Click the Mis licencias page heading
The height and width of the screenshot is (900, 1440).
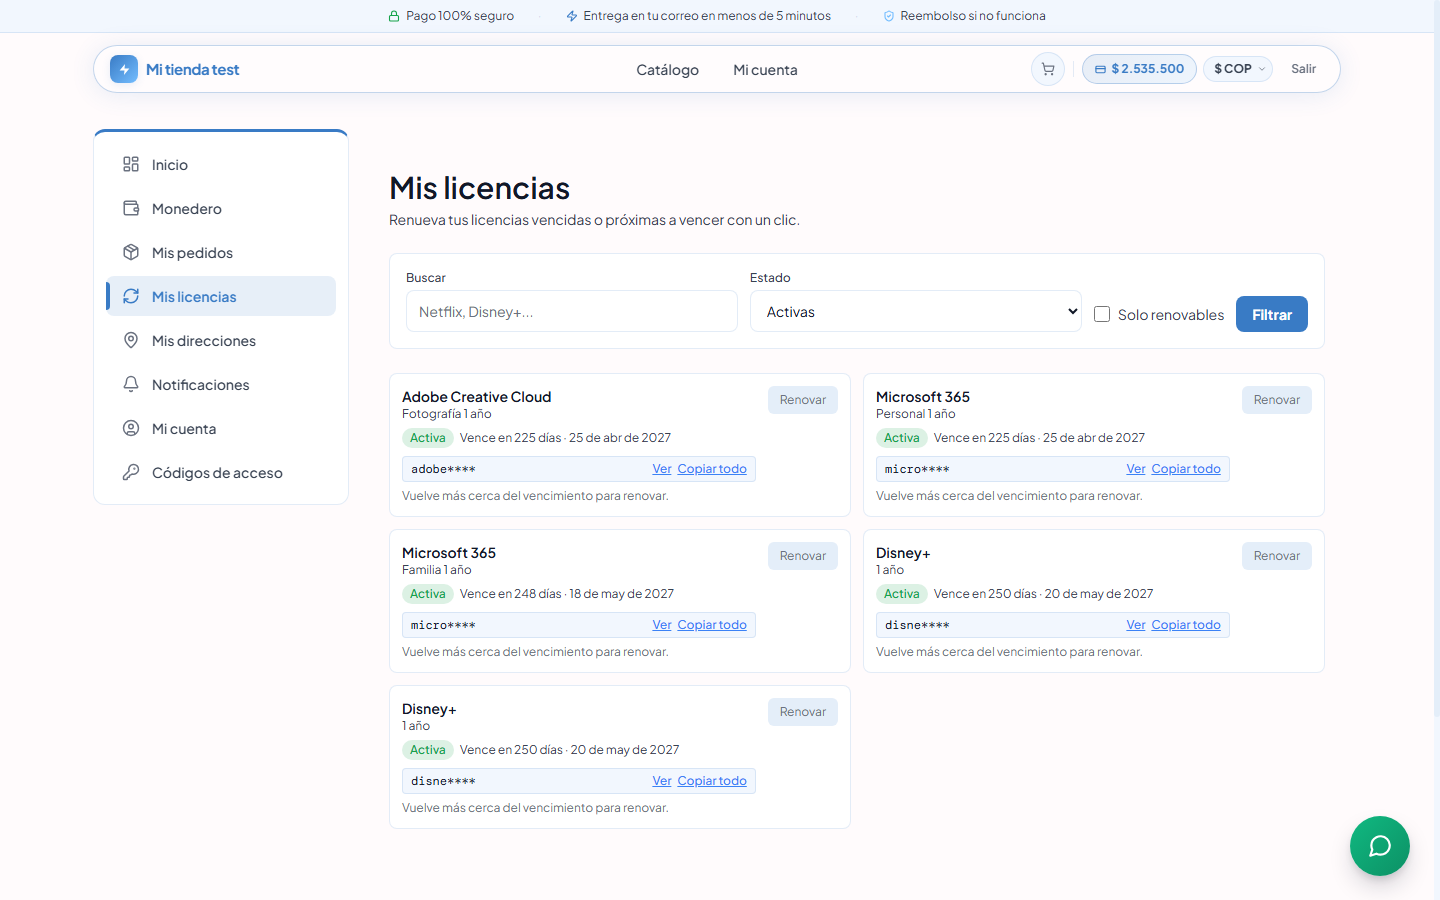480,188
